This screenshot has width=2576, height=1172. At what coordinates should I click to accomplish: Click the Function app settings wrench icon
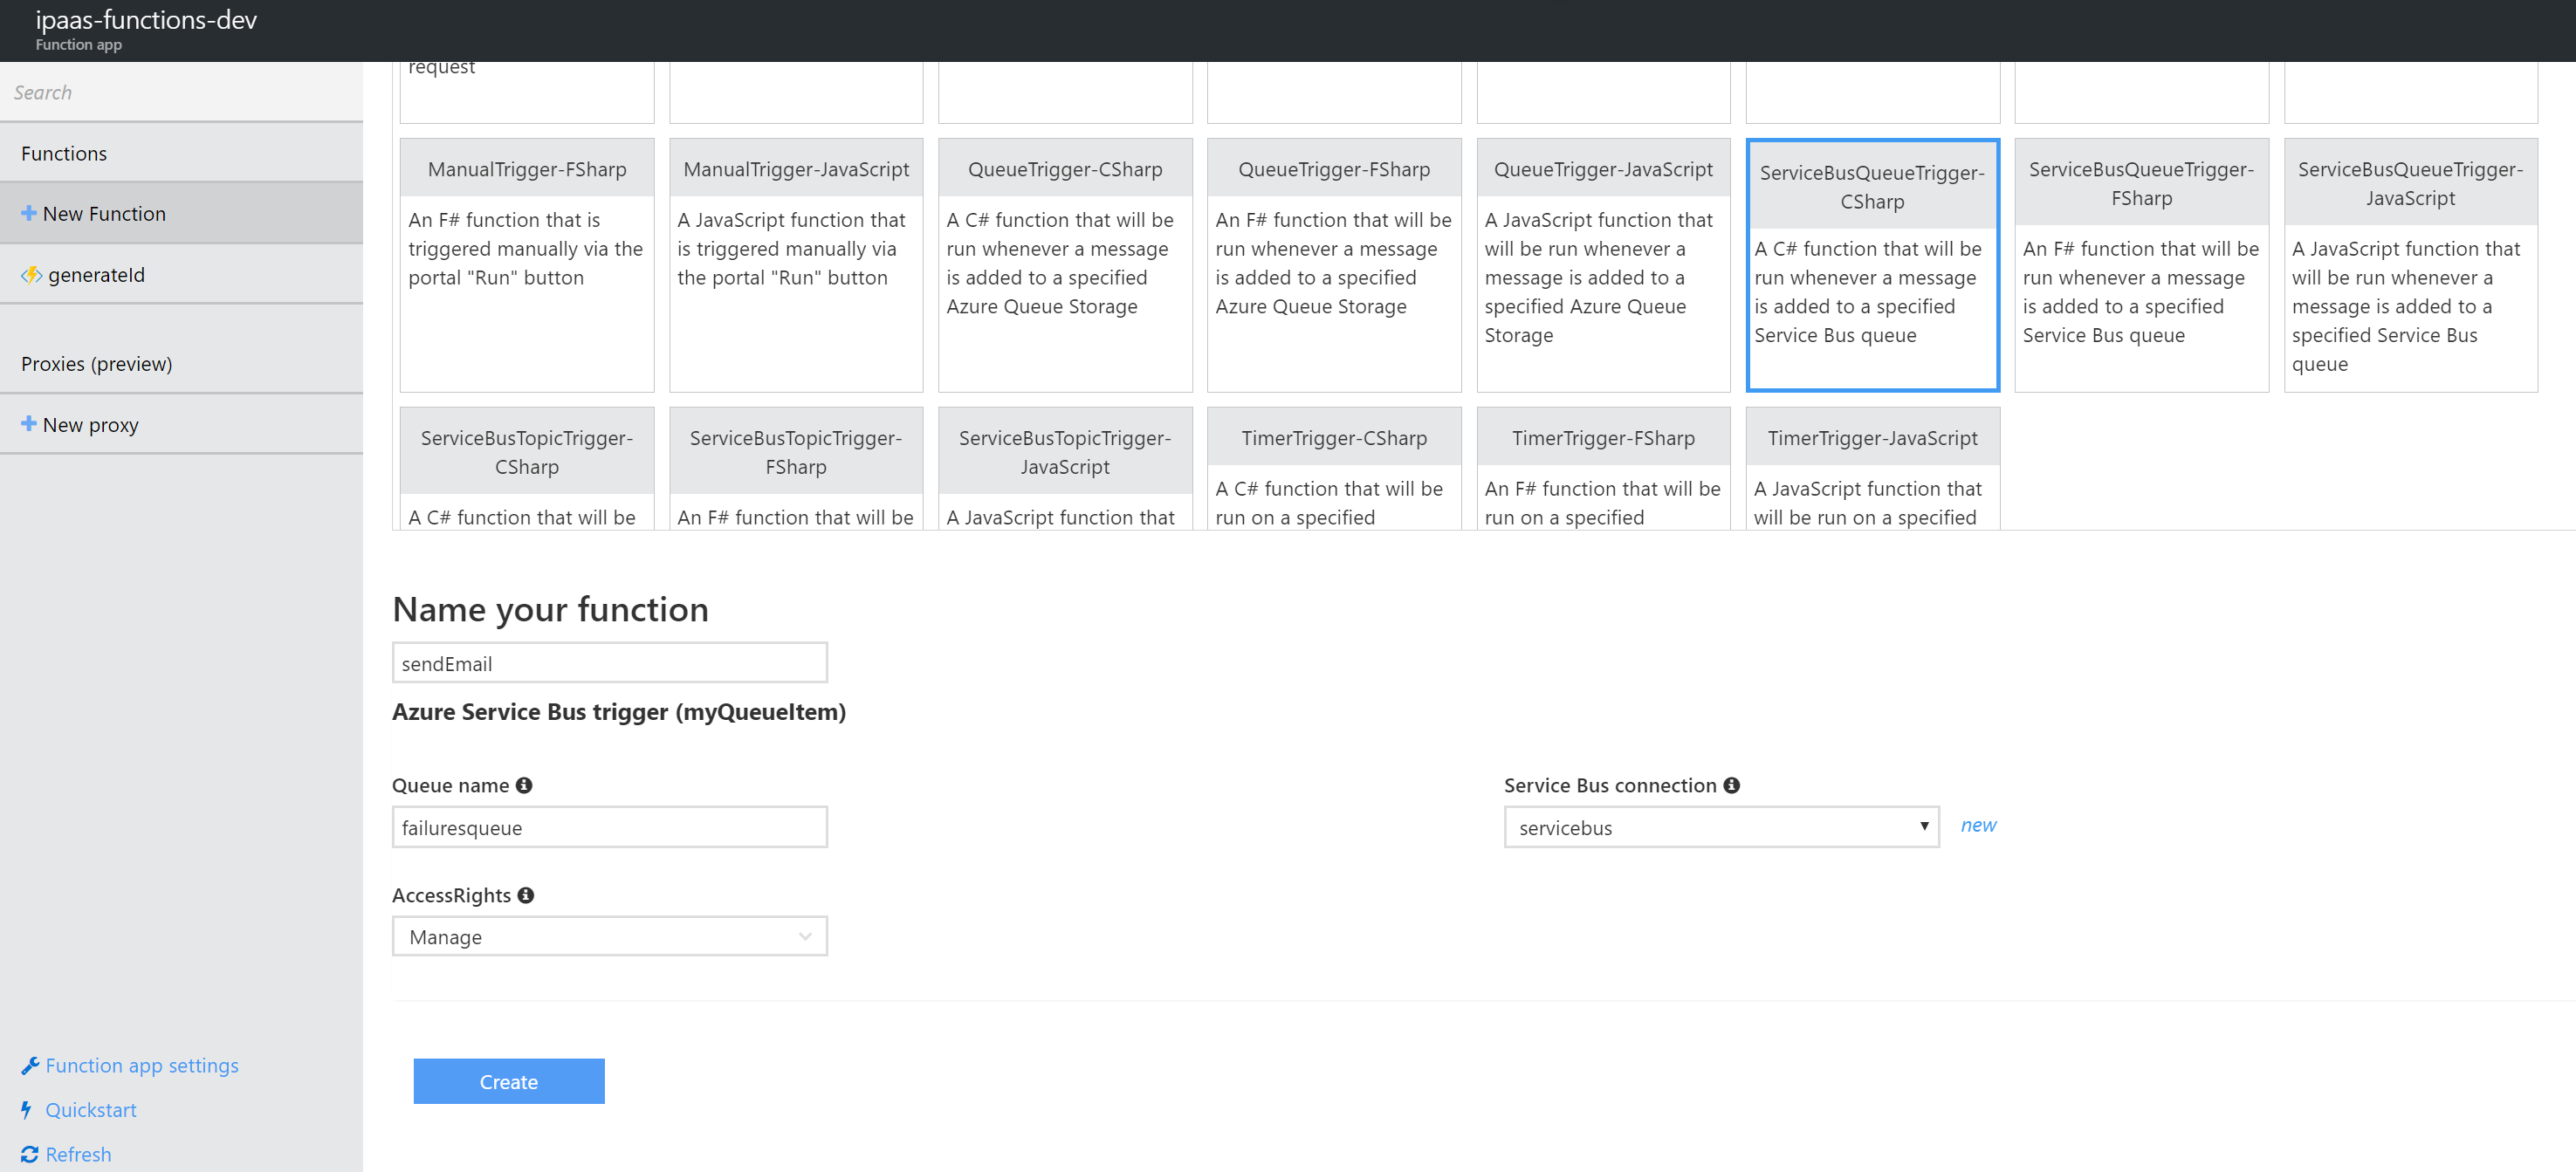click(30, 1065)
